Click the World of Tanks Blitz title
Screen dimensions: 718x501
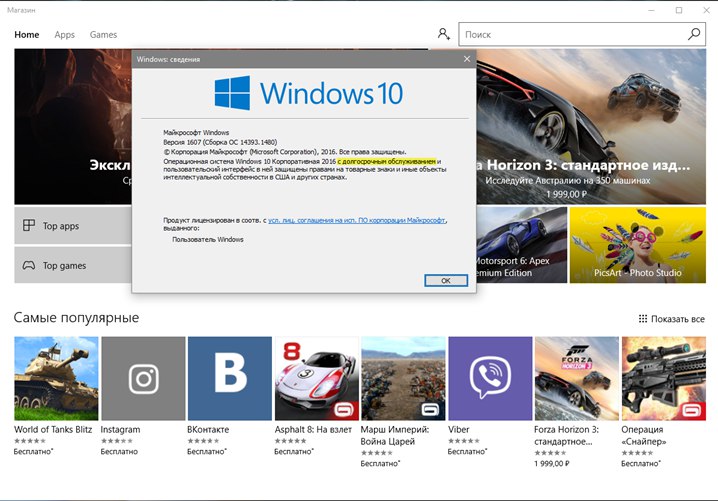(53, 430)
